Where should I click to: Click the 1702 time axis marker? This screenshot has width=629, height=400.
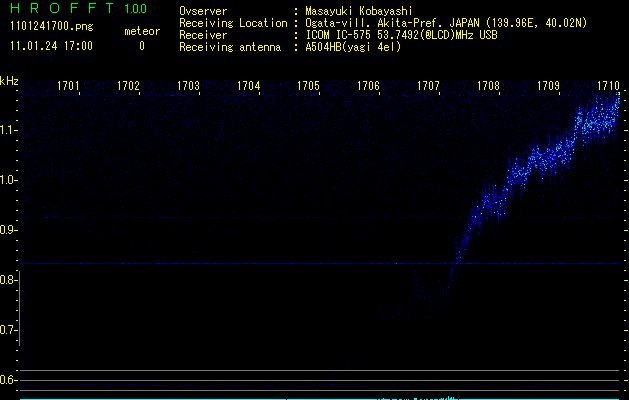128,86
